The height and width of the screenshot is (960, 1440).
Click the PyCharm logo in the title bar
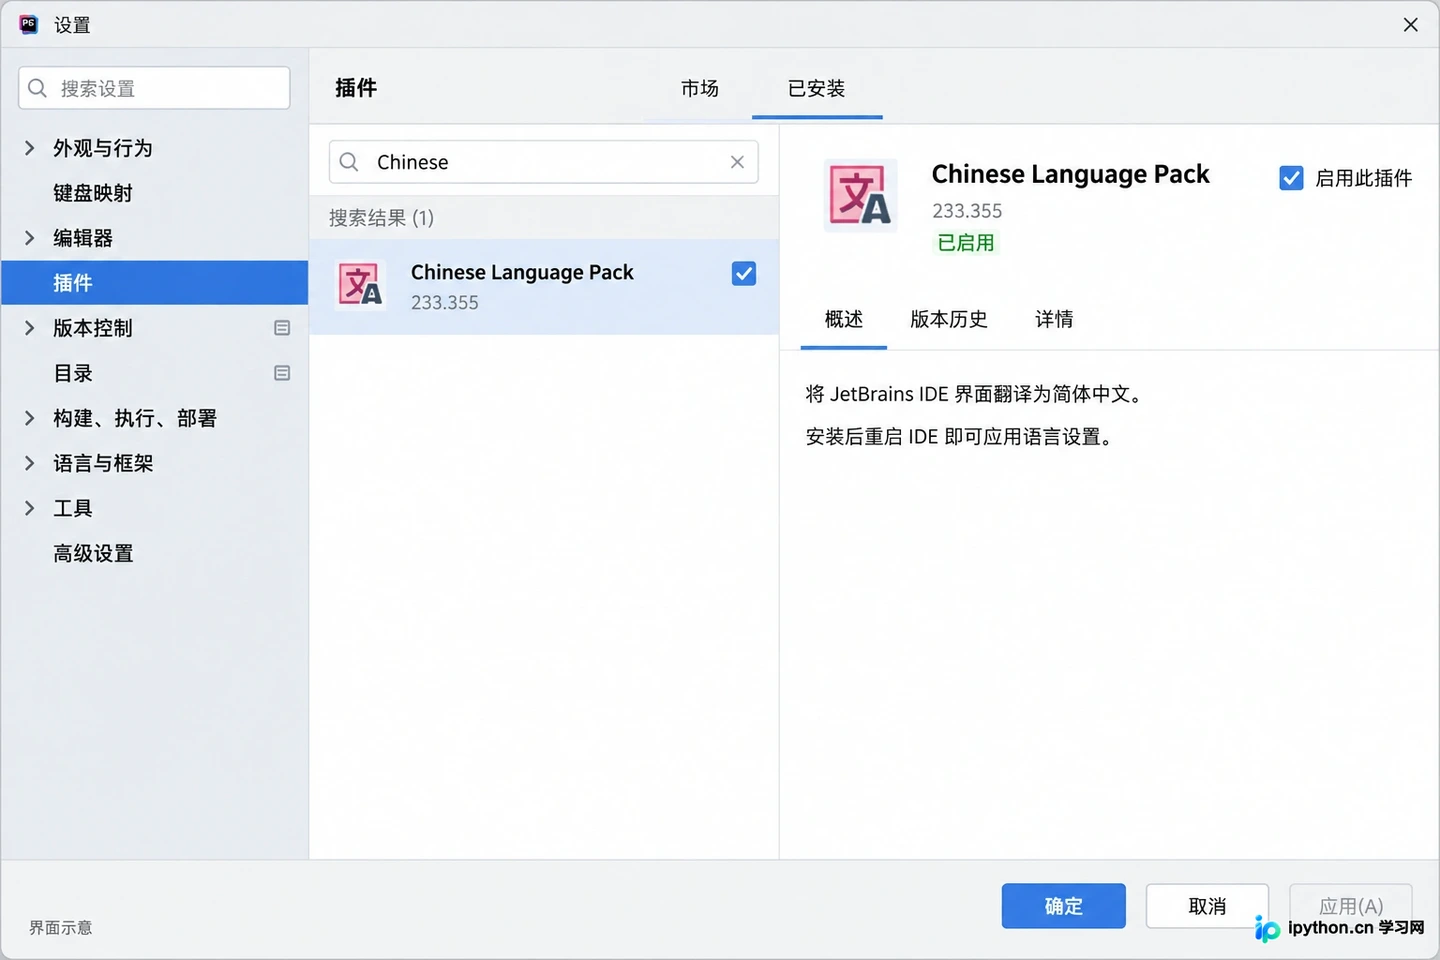[28, 24]
